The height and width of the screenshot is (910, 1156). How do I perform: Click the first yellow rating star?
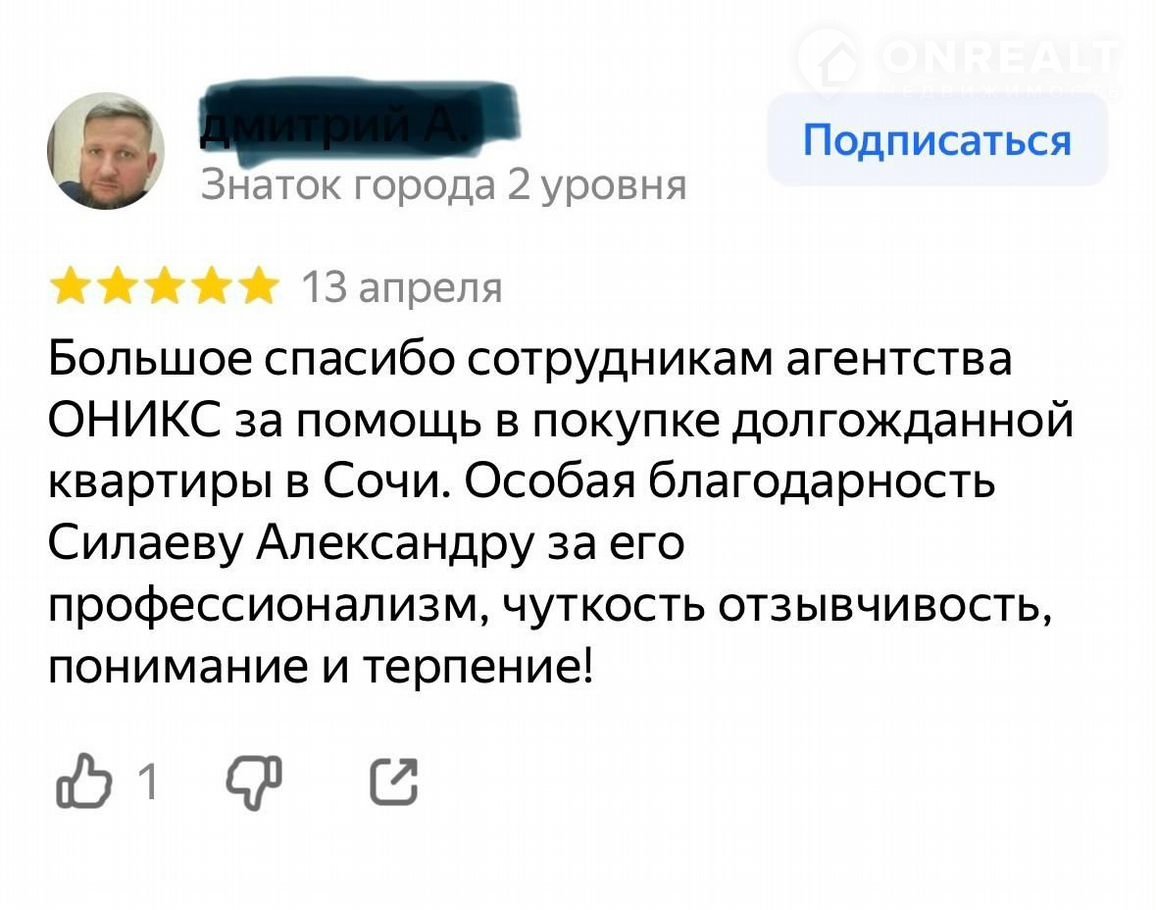(x=68, y=287)
